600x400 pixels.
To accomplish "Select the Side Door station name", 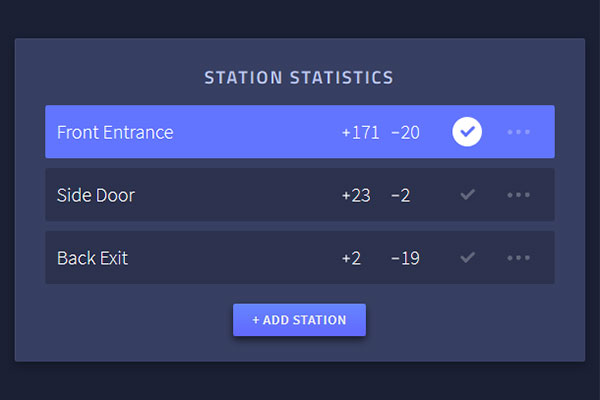I will (96, 195).
